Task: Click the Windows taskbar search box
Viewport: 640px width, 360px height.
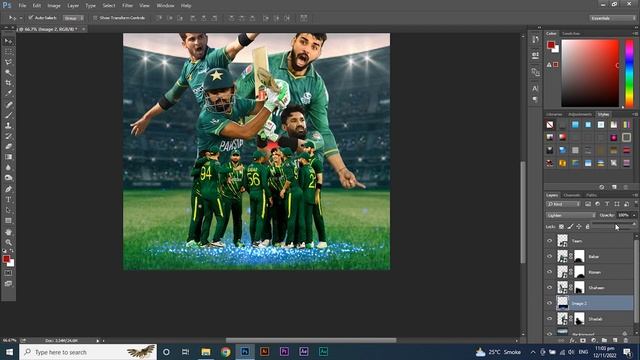Action: point(88,352)
